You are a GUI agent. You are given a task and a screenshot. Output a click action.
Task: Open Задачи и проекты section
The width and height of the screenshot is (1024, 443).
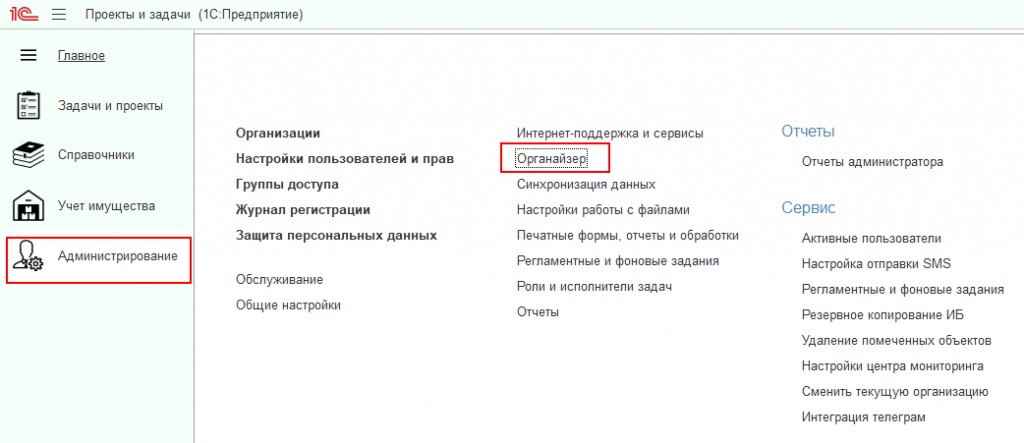point(110,105)
